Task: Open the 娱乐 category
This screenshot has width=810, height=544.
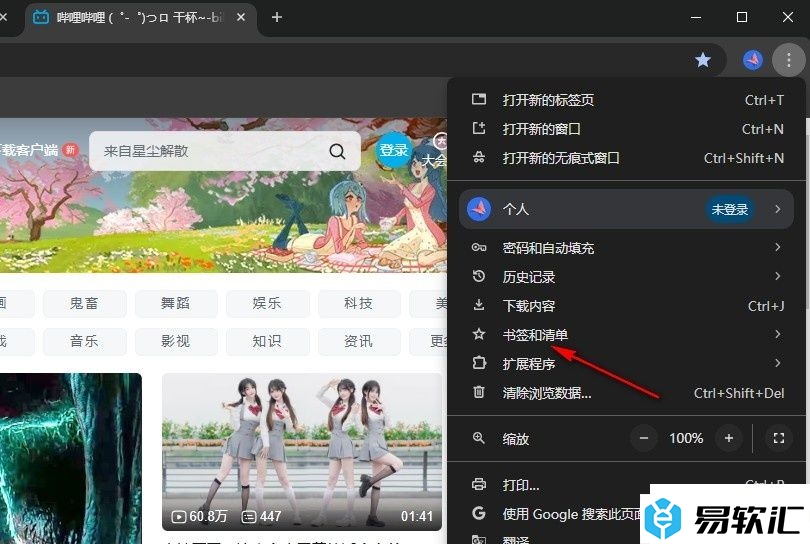Action: coord(268,303)
